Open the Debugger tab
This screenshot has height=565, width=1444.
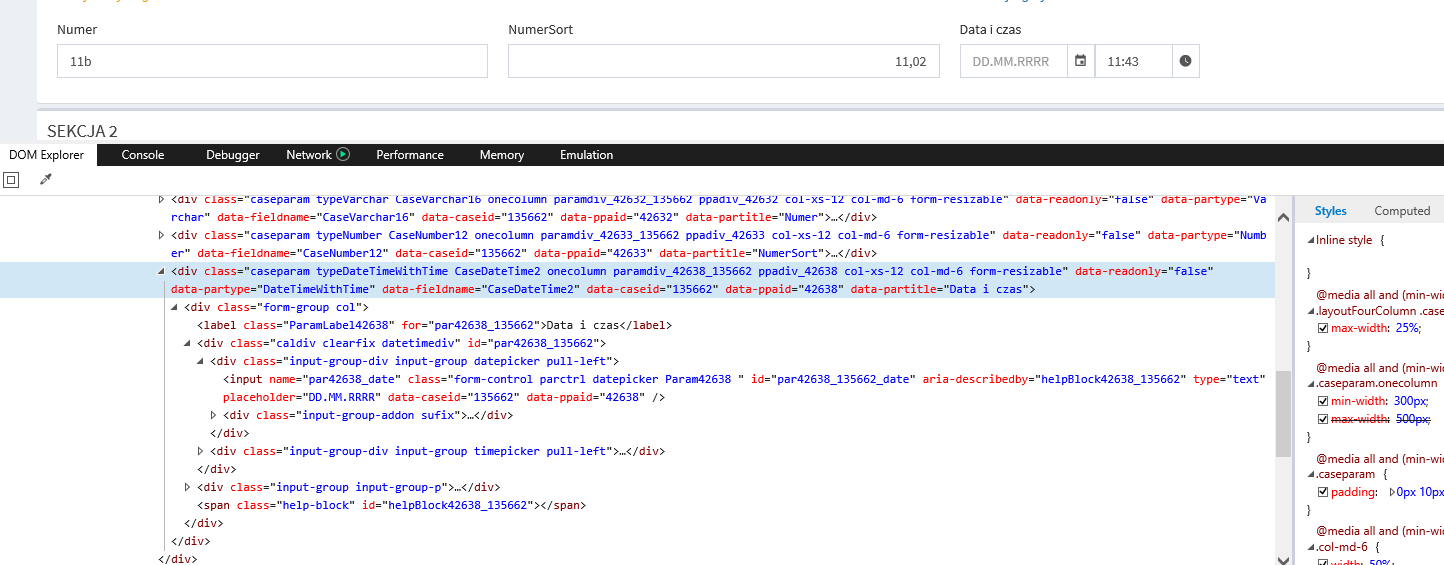(x=232, y=155)
